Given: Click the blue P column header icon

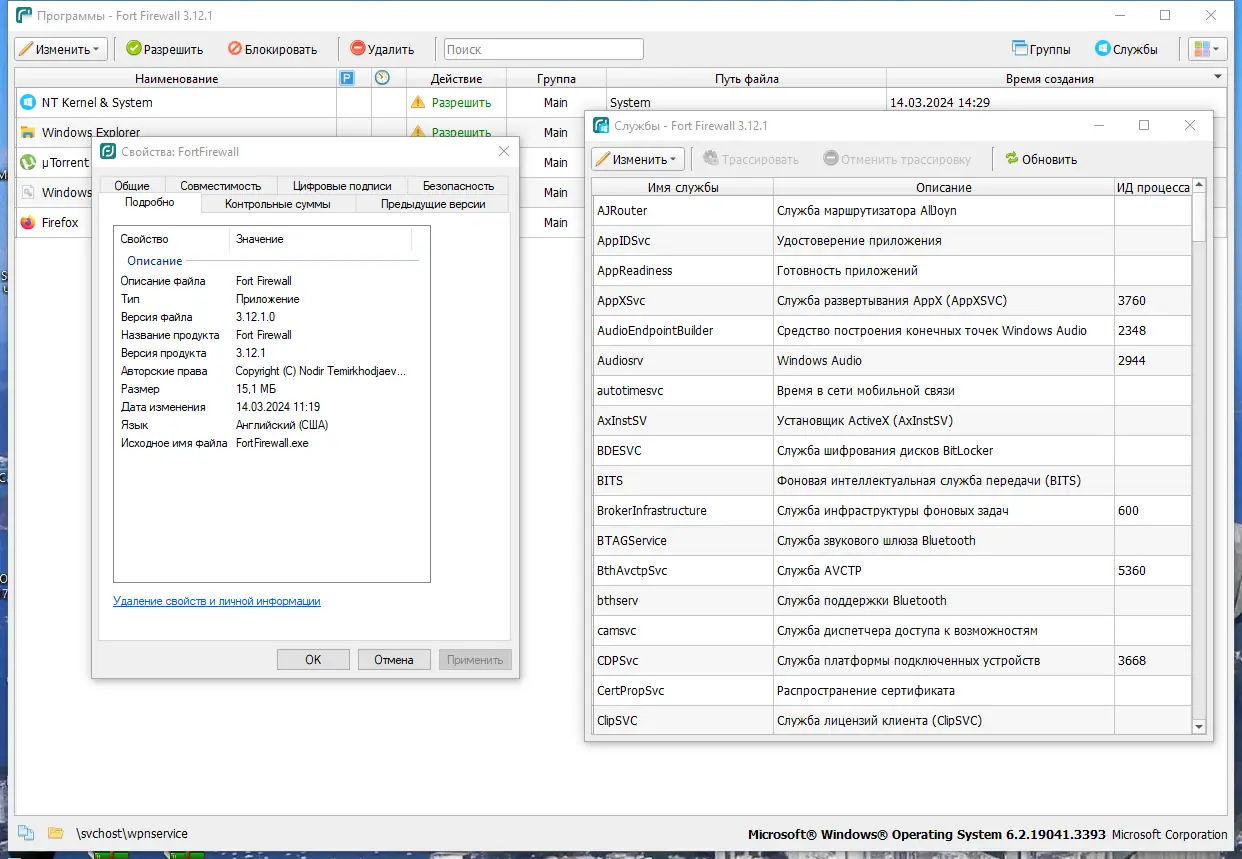Looking at the screenshot, I should (x=345, y=78).
